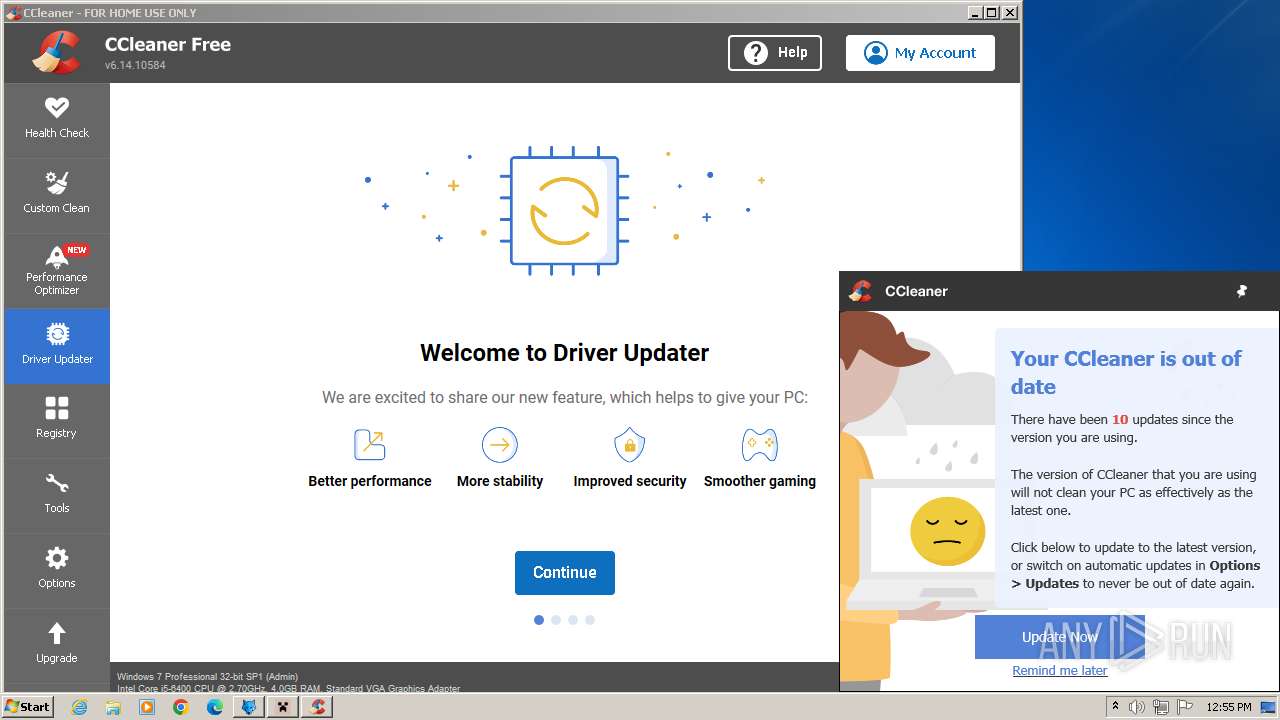Open the Custom Clean section
This screenshot has width=1280, height=720.
[x=57, y=195]
